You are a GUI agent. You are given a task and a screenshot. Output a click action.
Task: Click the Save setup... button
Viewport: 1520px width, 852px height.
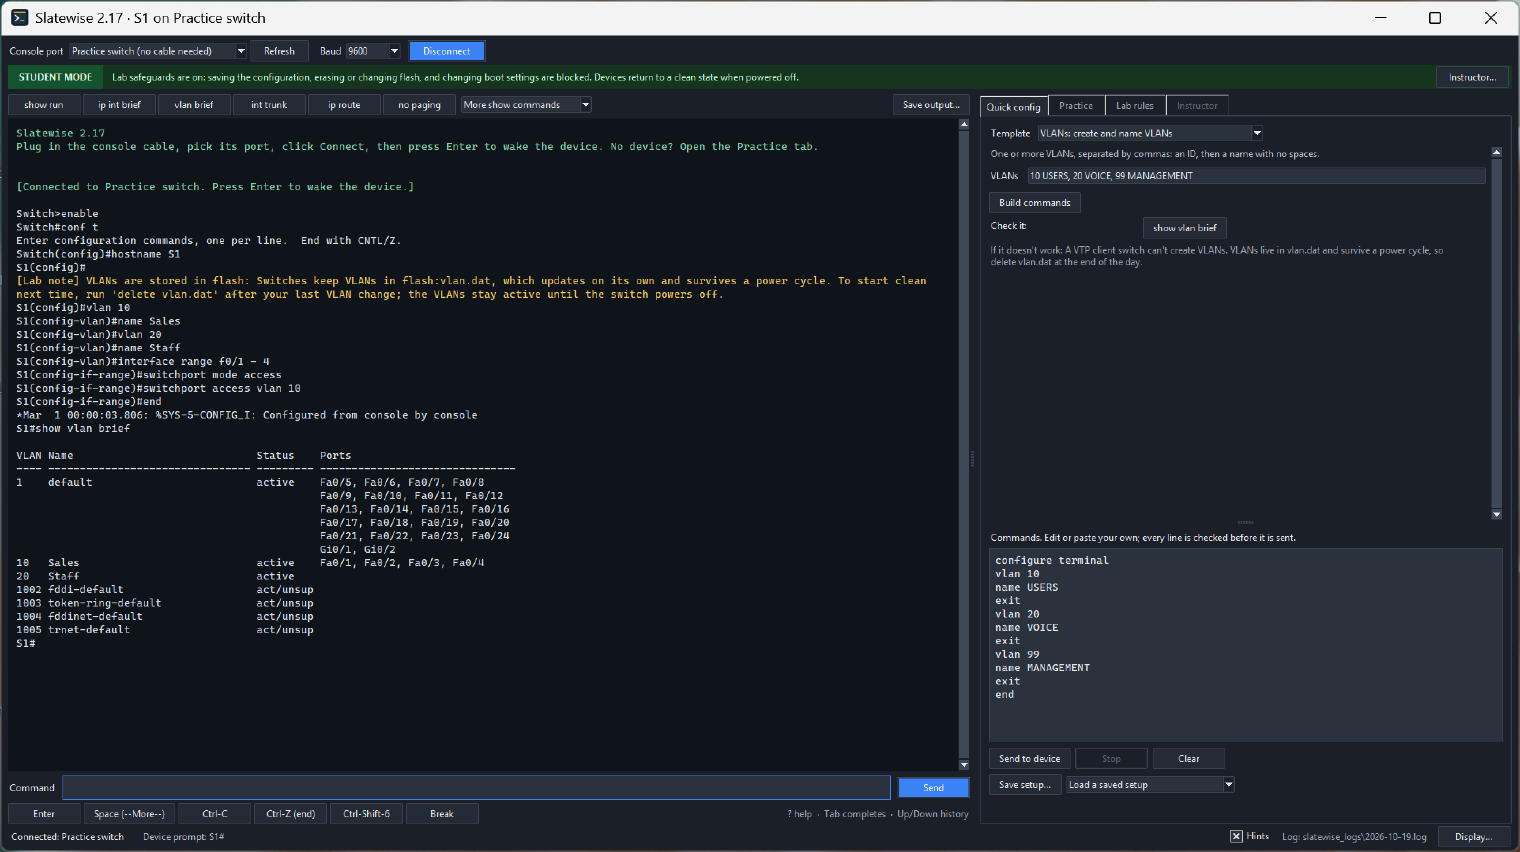1025,785
